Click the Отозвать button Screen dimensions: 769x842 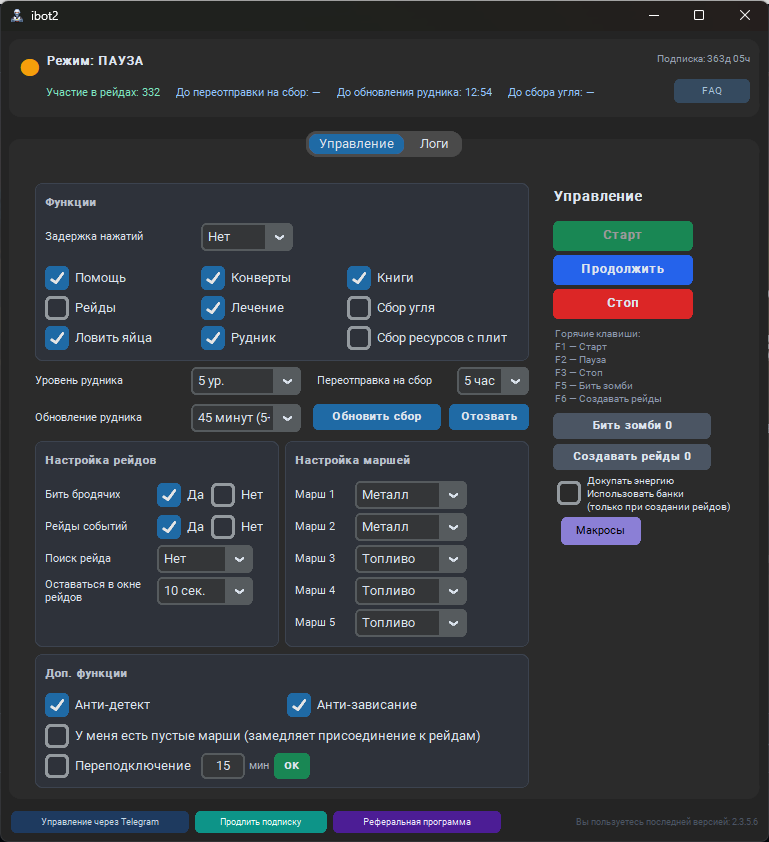(489, 417)
